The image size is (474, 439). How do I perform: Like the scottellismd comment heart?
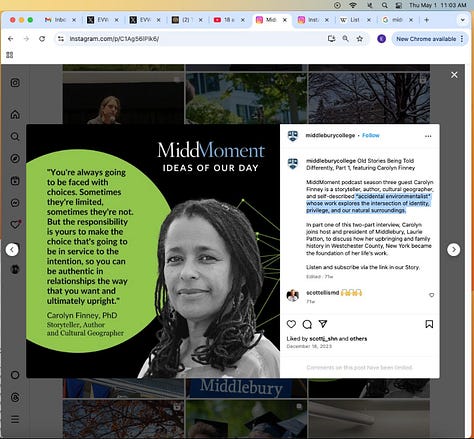(x=431, y=295)
